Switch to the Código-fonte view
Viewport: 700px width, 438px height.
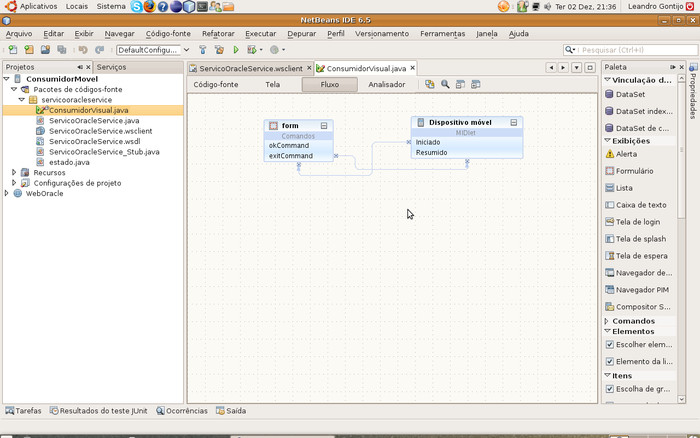tap(216, 84)
